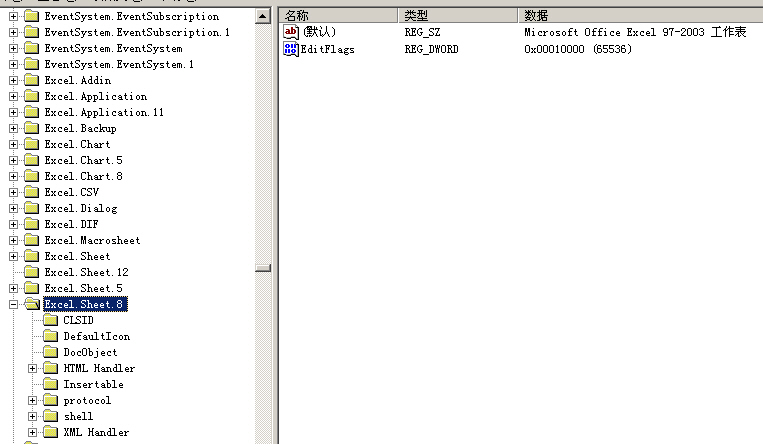Select the EditFlags value name
This screenshot has height=444, width=763.
tap(327, 49)
